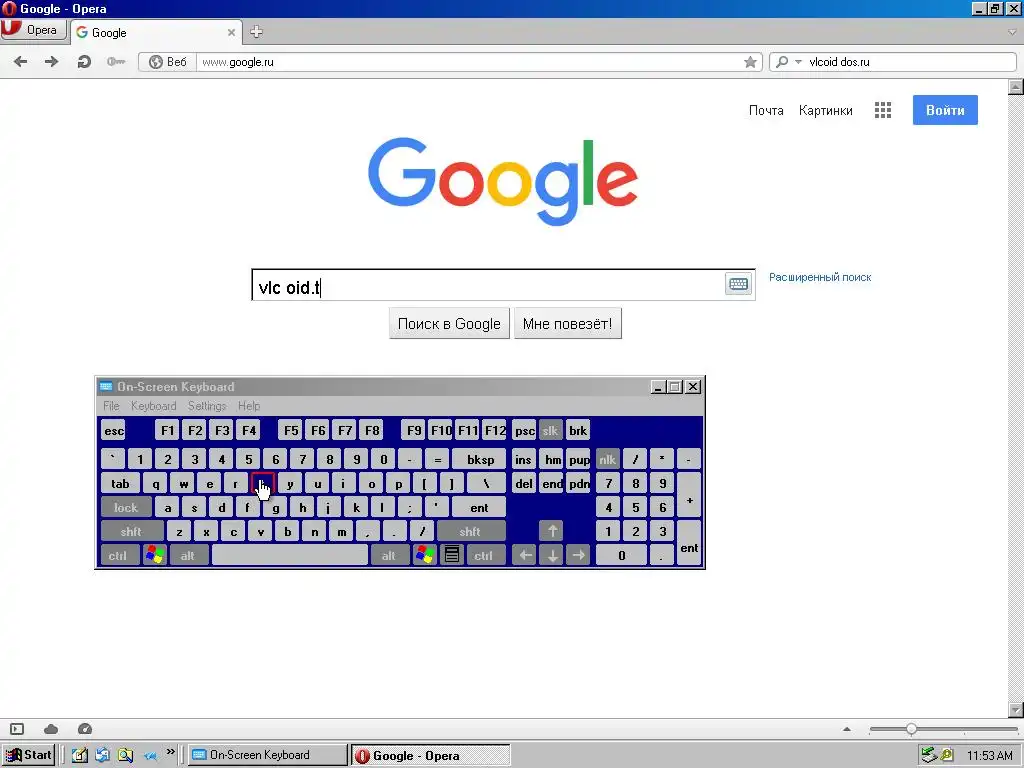Click the Opera Turbo gauge icon
Screen dimensions: 1024x768
click(x=85, y=729)
